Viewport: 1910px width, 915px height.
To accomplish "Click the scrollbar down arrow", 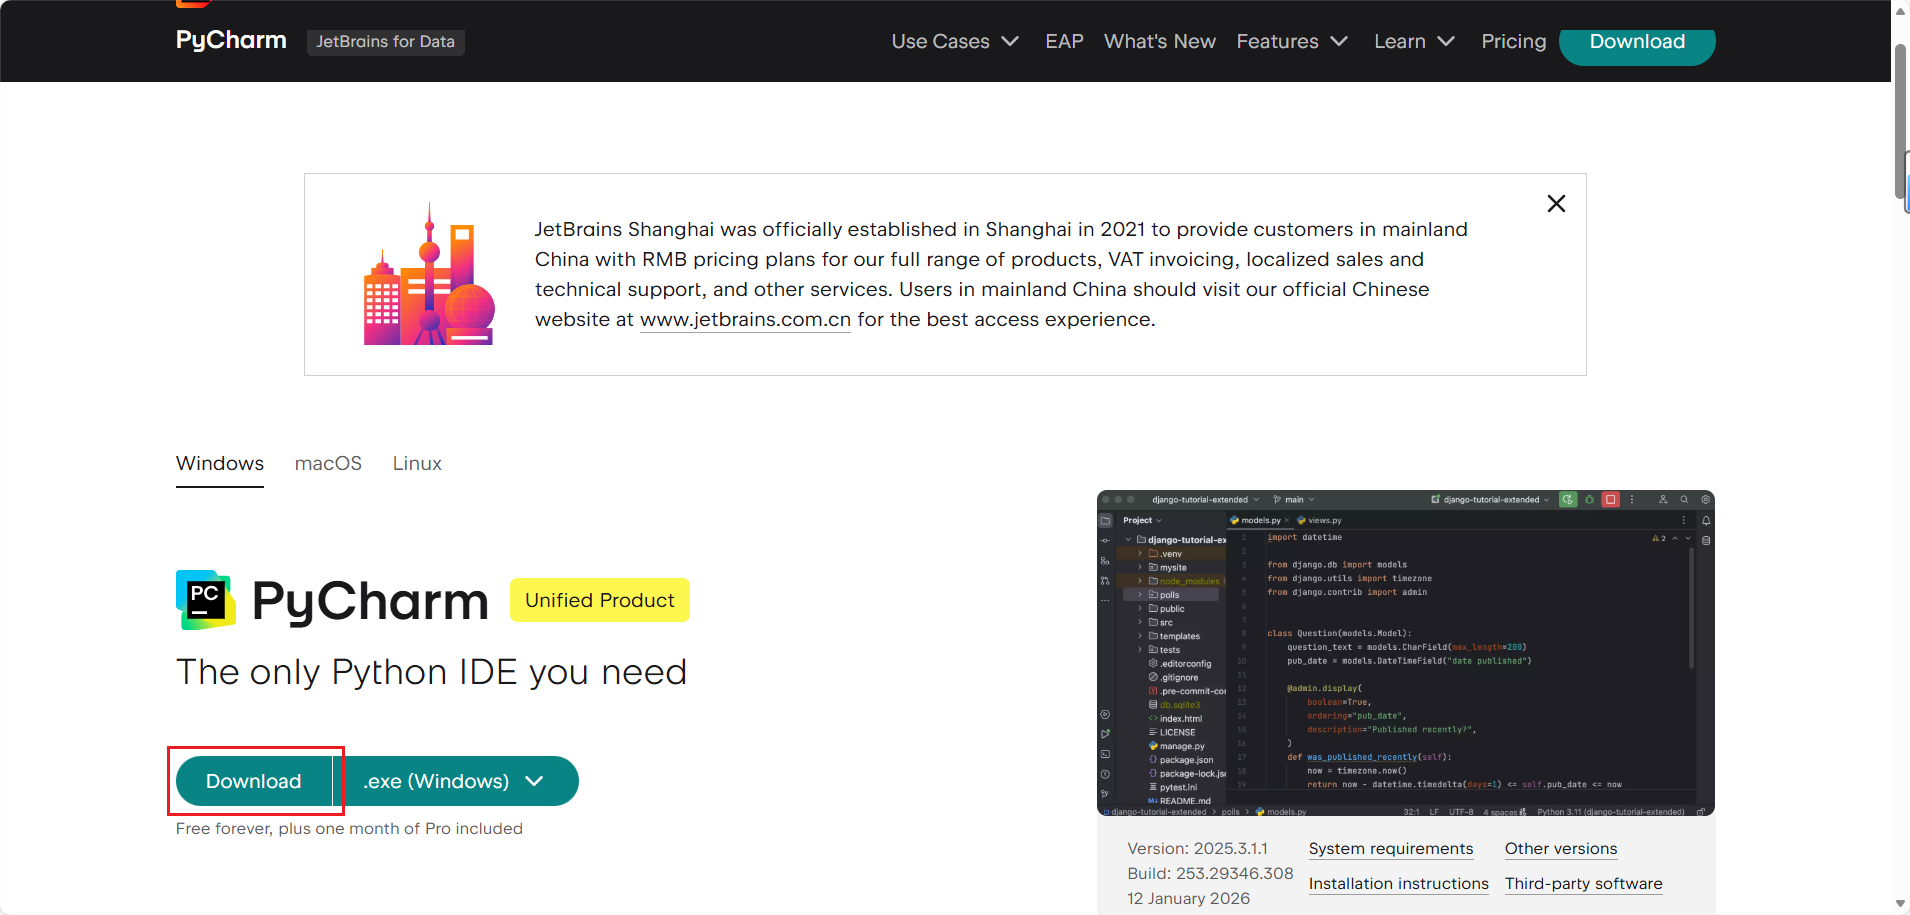I will coord(1900,904).
